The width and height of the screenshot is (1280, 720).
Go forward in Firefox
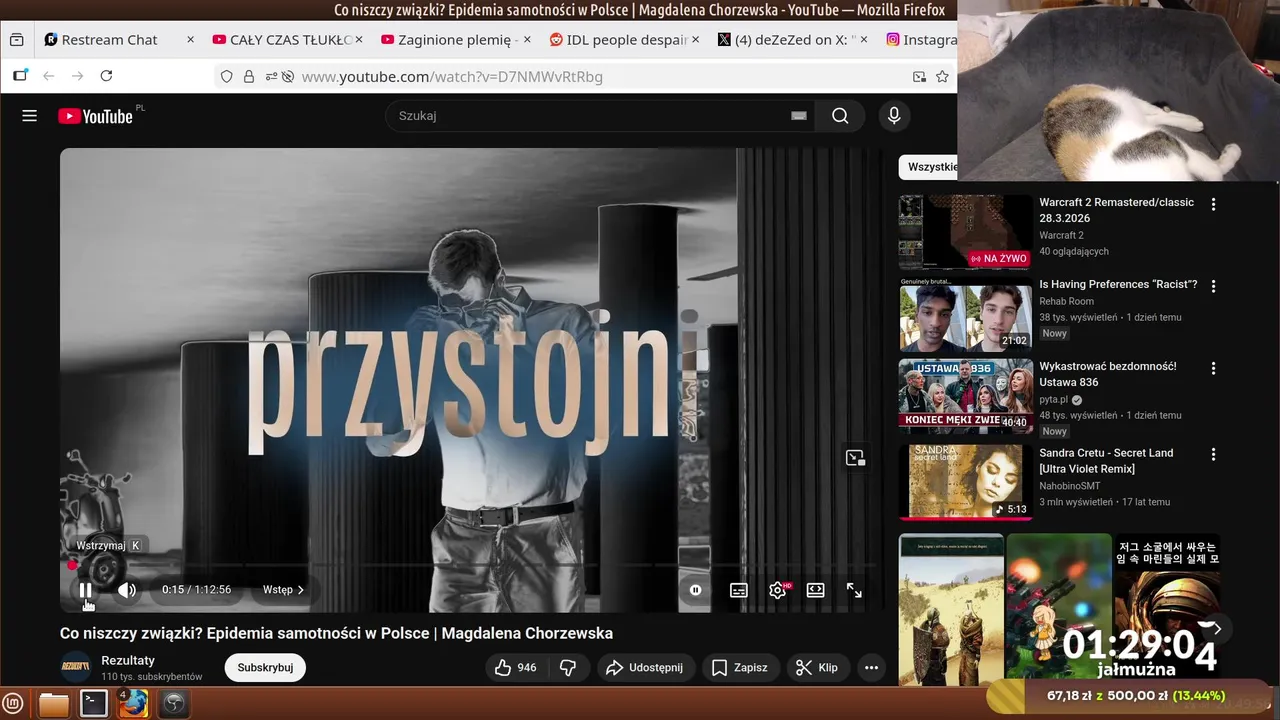point(77,76)
